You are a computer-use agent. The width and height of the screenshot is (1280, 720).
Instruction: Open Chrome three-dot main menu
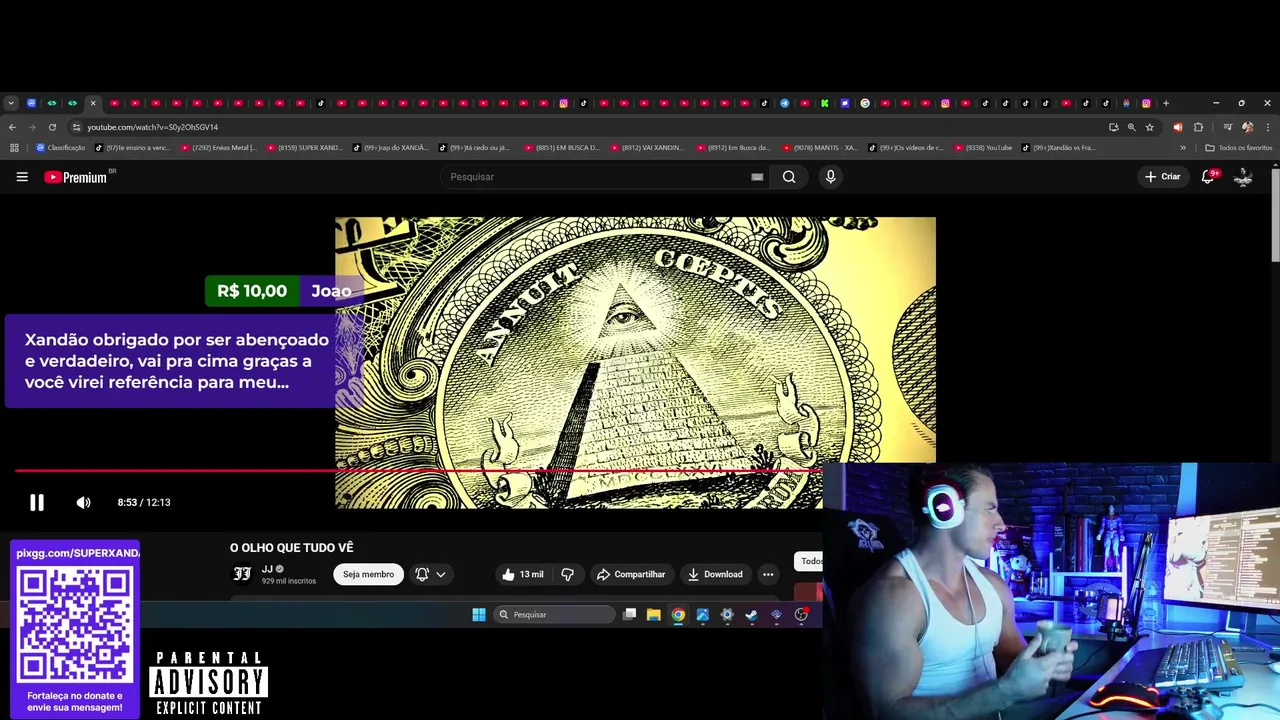tap(1268, 127)
